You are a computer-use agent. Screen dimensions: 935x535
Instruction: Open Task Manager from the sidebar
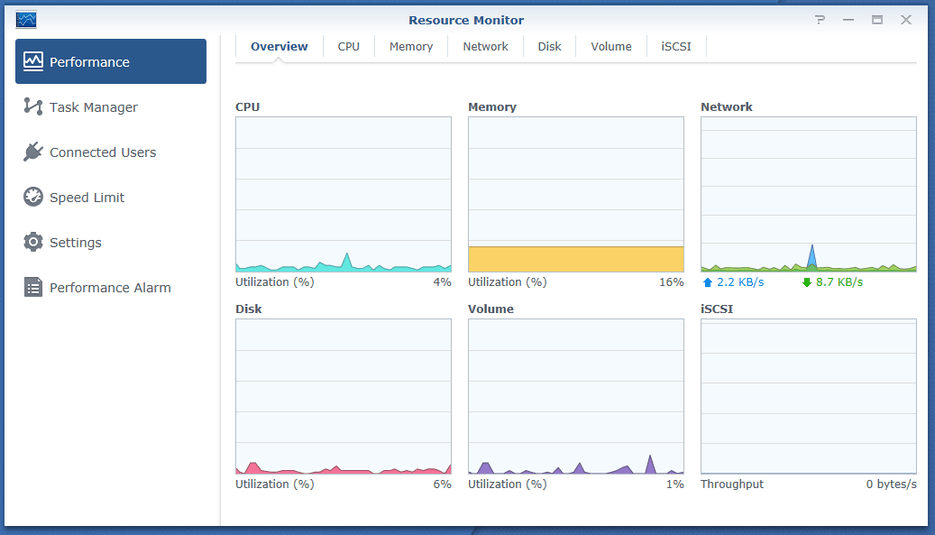point(93,107)
